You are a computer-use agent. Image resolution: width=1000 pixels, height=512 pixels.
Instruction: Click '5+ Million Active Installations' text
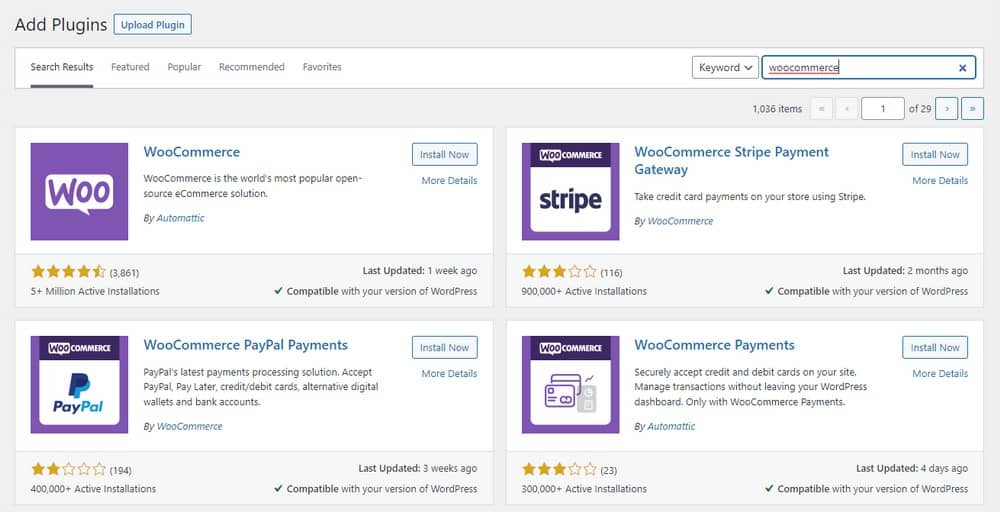tap(95, 291)
